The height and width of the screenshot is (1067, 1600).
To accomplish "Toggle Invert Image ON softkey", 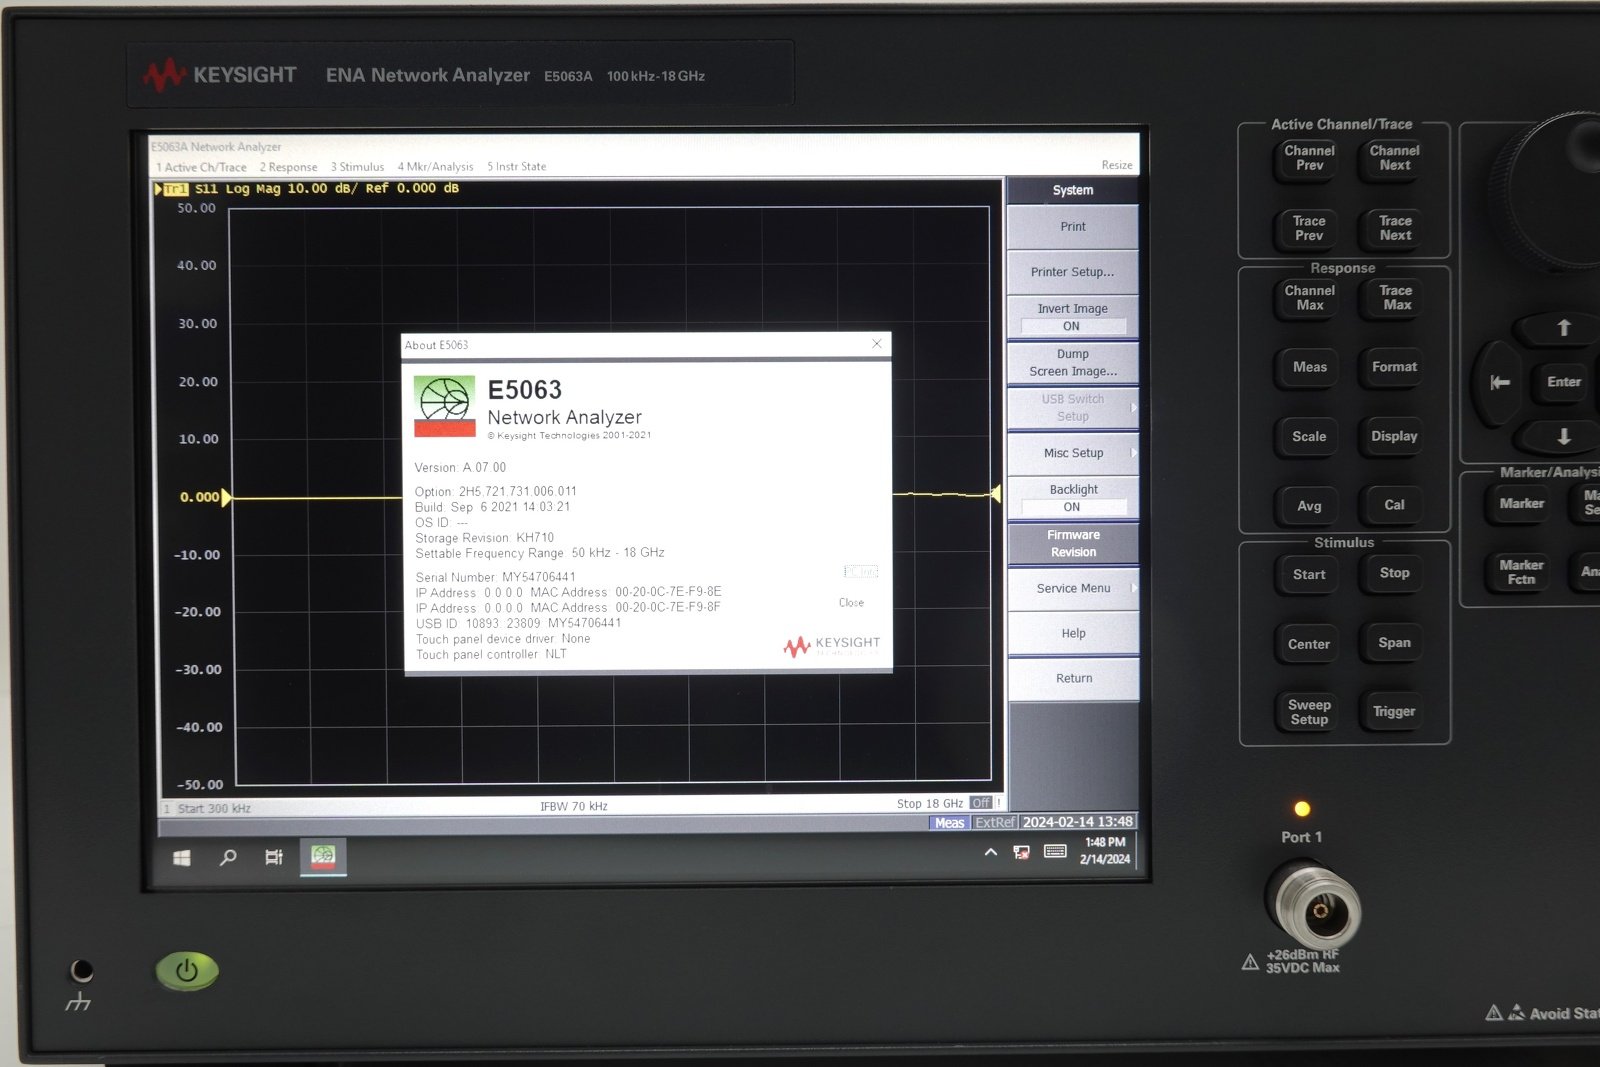I will click(x=1073, y=317).
